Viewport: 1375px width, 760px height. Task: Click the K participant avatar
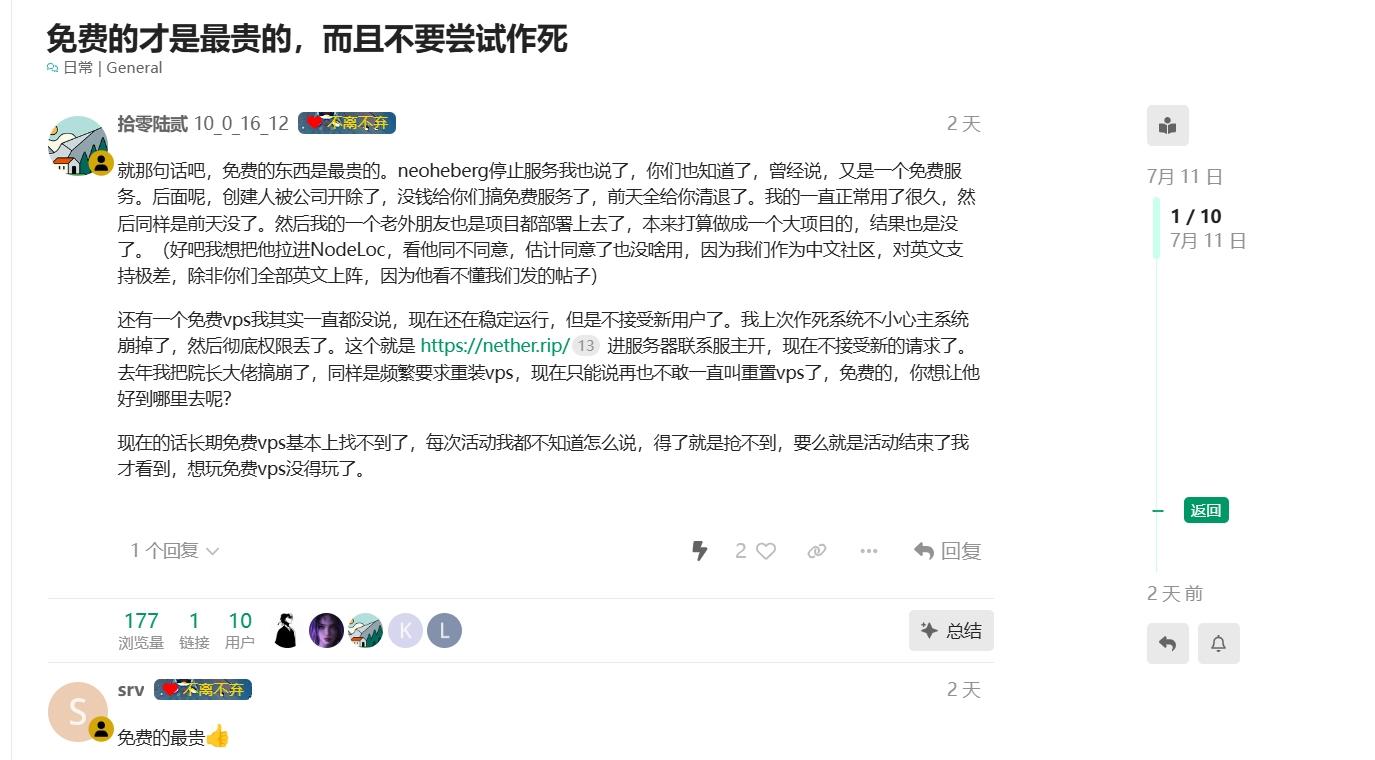tap(405, 631)
